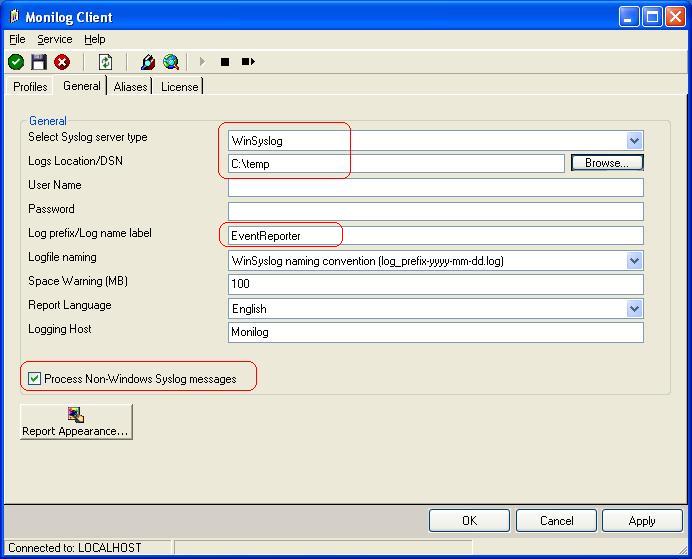This screenshot has height=559, width=692.
Task: Minimize the Monilog Client window
Action: pos(629,17)
